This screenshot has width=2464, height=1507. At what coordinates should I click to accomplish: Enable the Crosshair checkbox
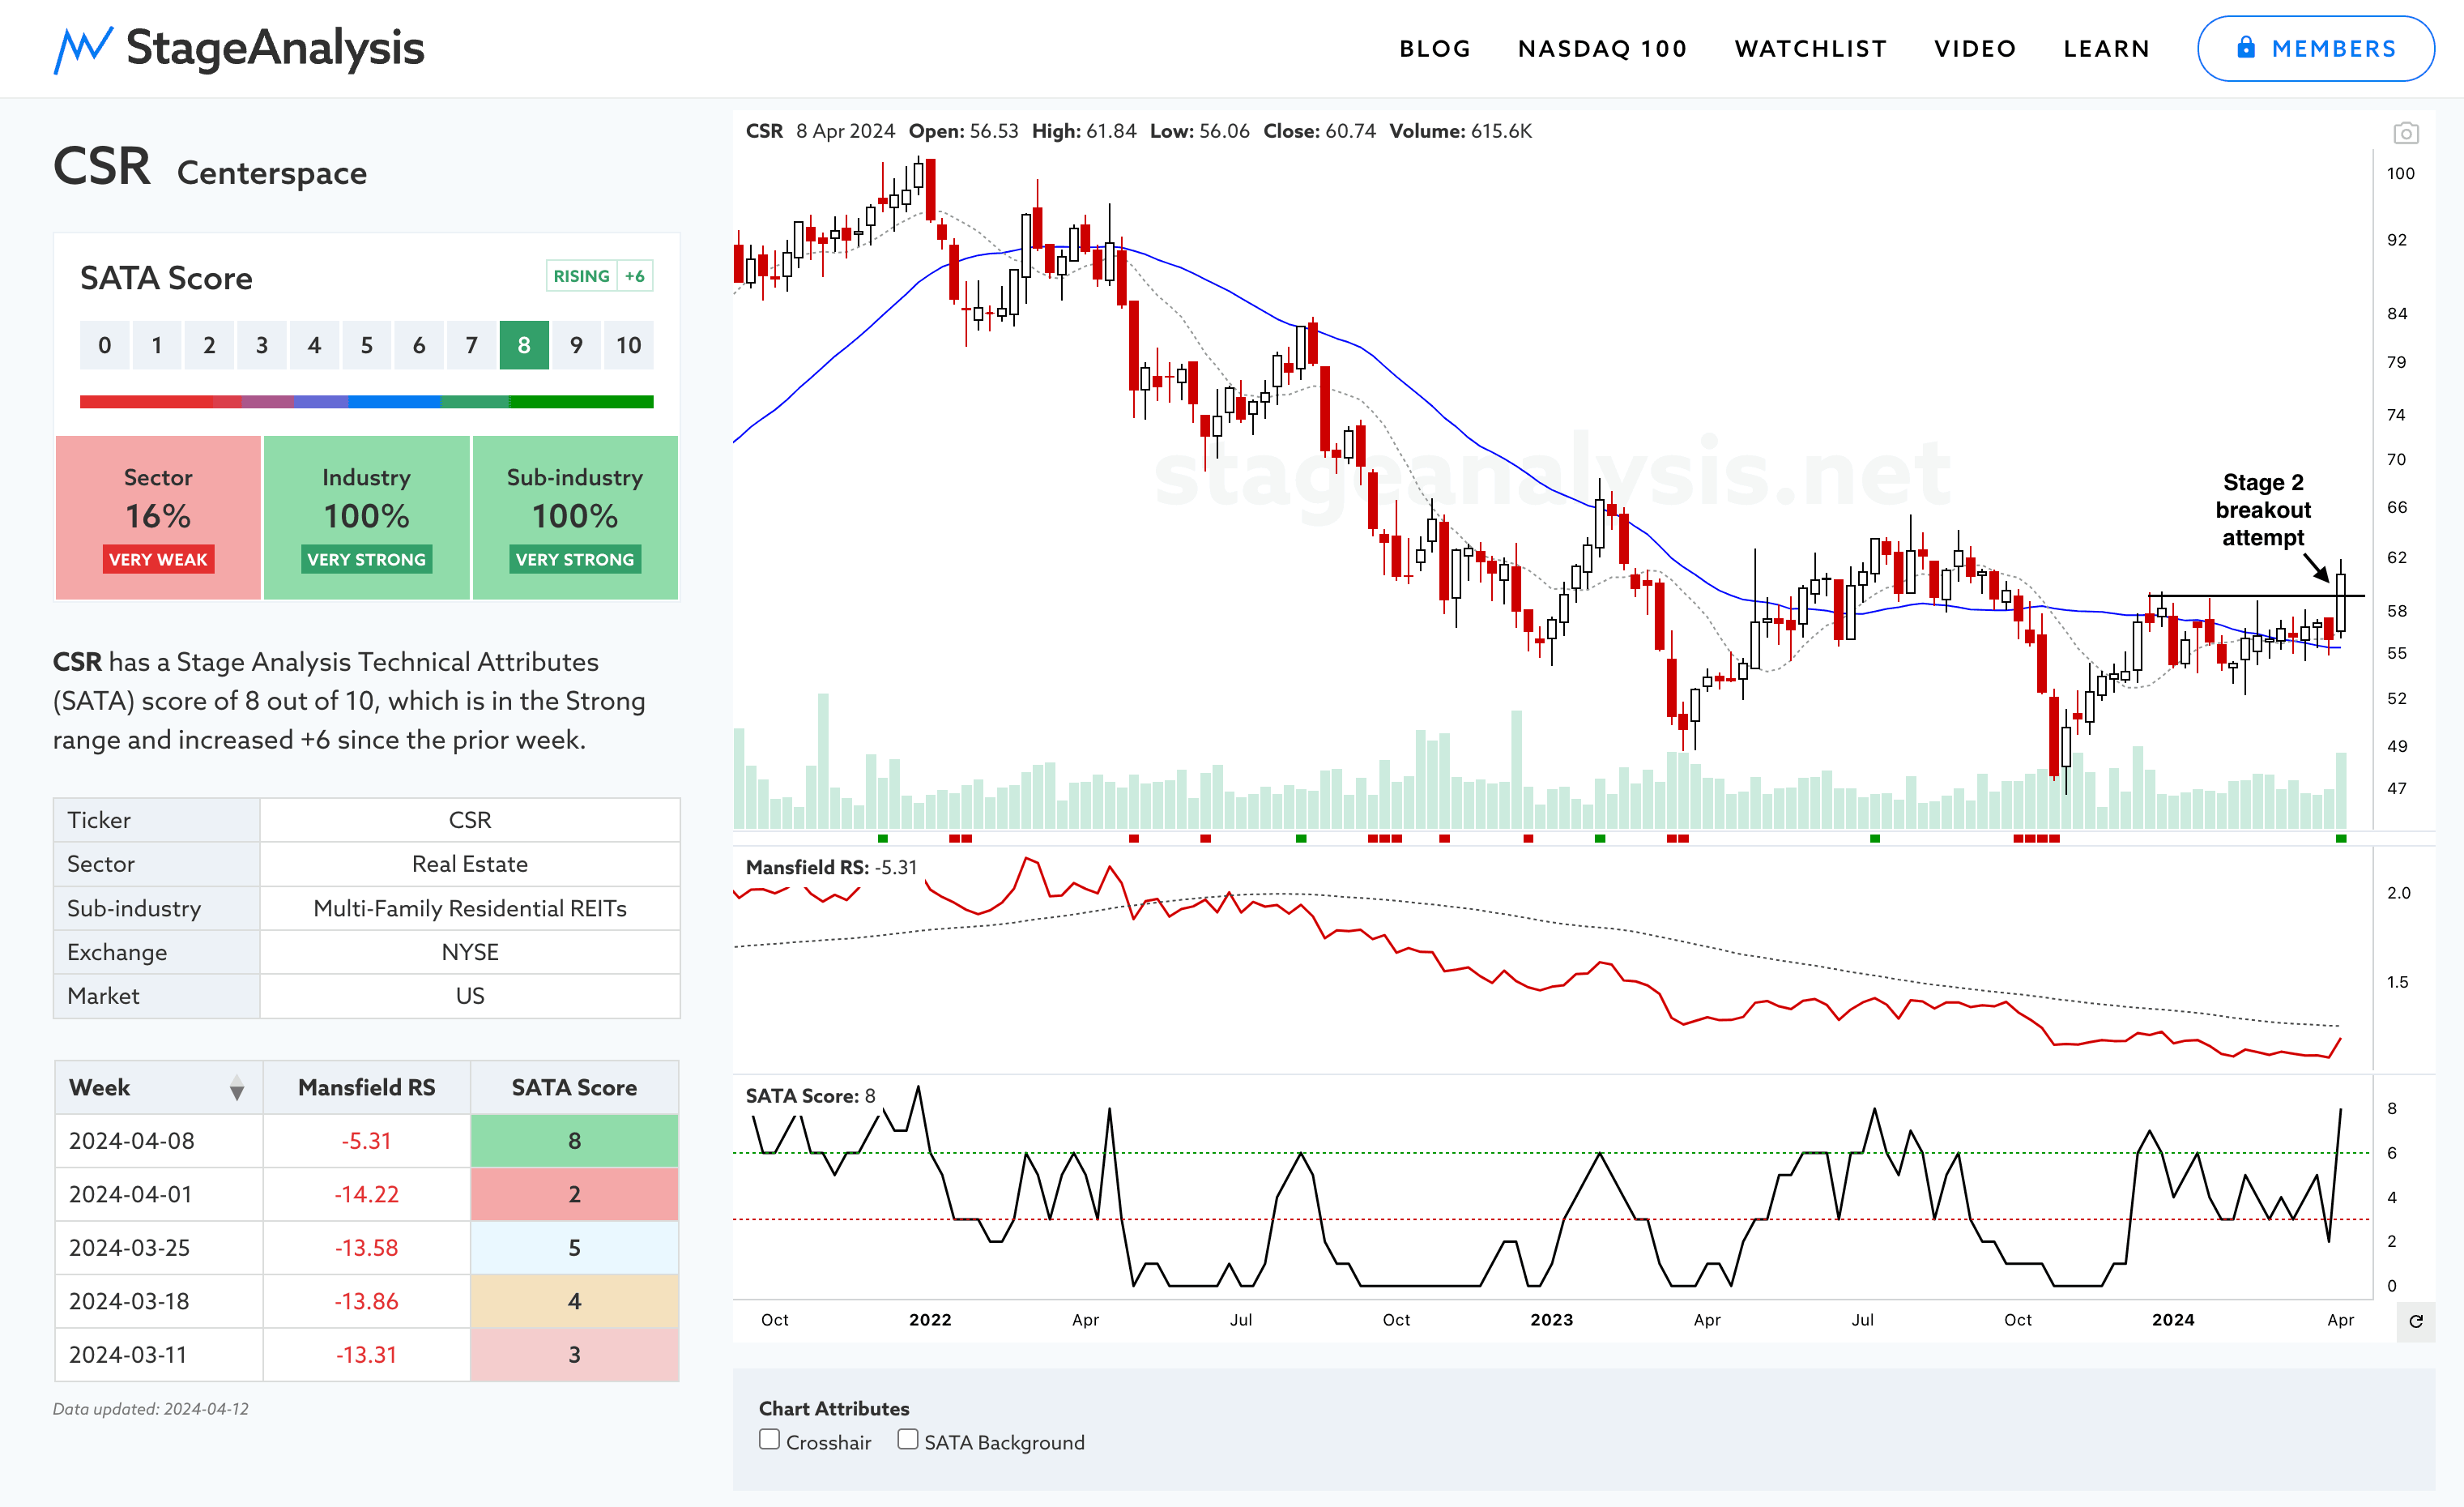[769, 1440]
